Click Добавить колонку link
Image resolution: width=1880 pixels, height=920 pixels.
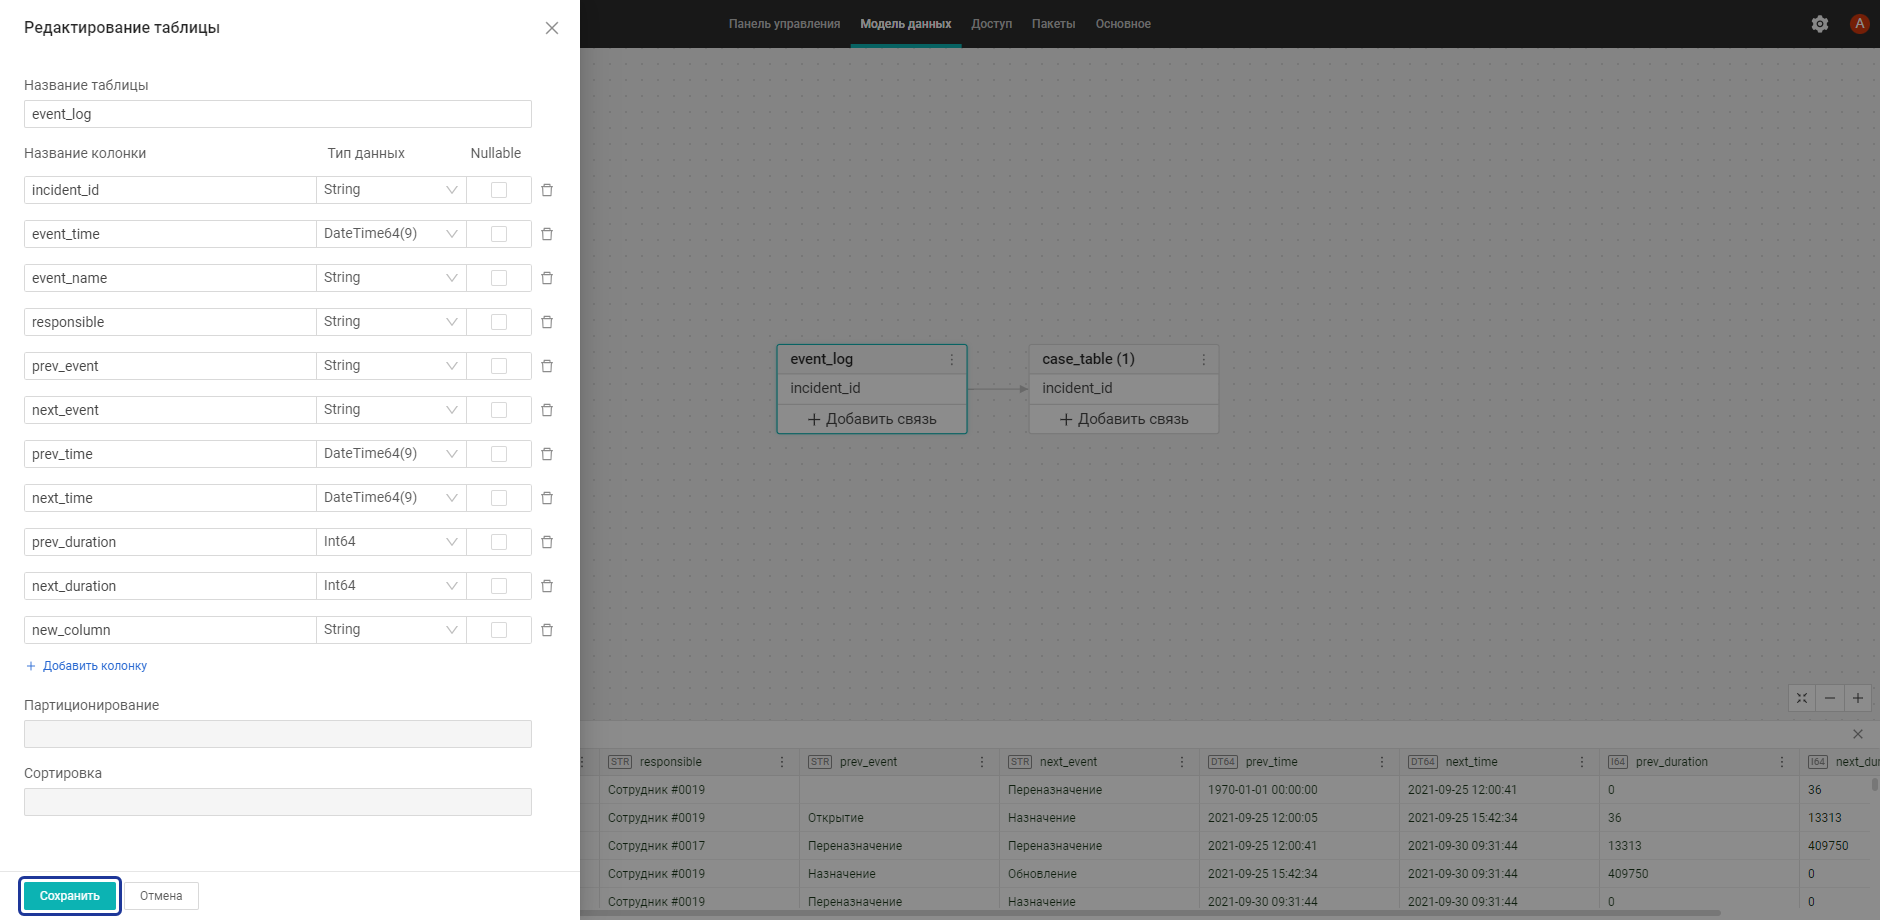tap(86, 666)
